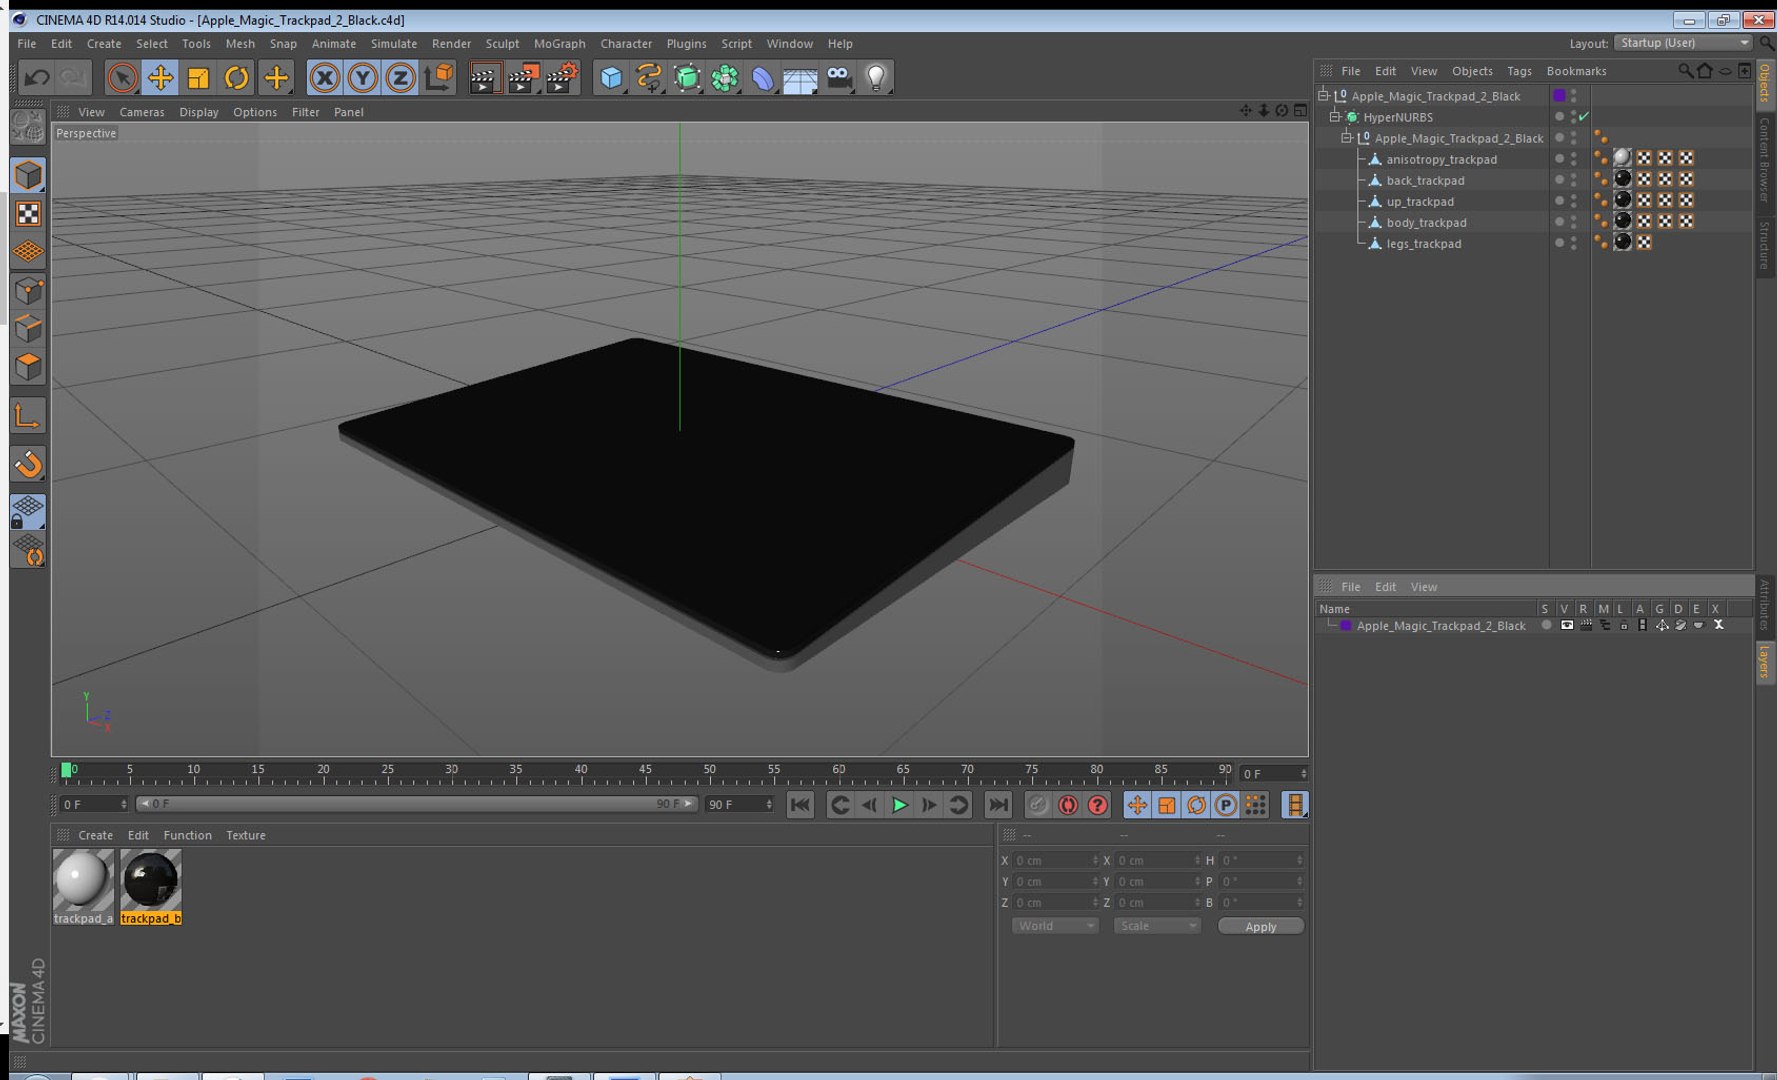This screenshot has width=1777, height=1080.
Task: Open the Render Settings icon
Action: [x=562, y=78]
